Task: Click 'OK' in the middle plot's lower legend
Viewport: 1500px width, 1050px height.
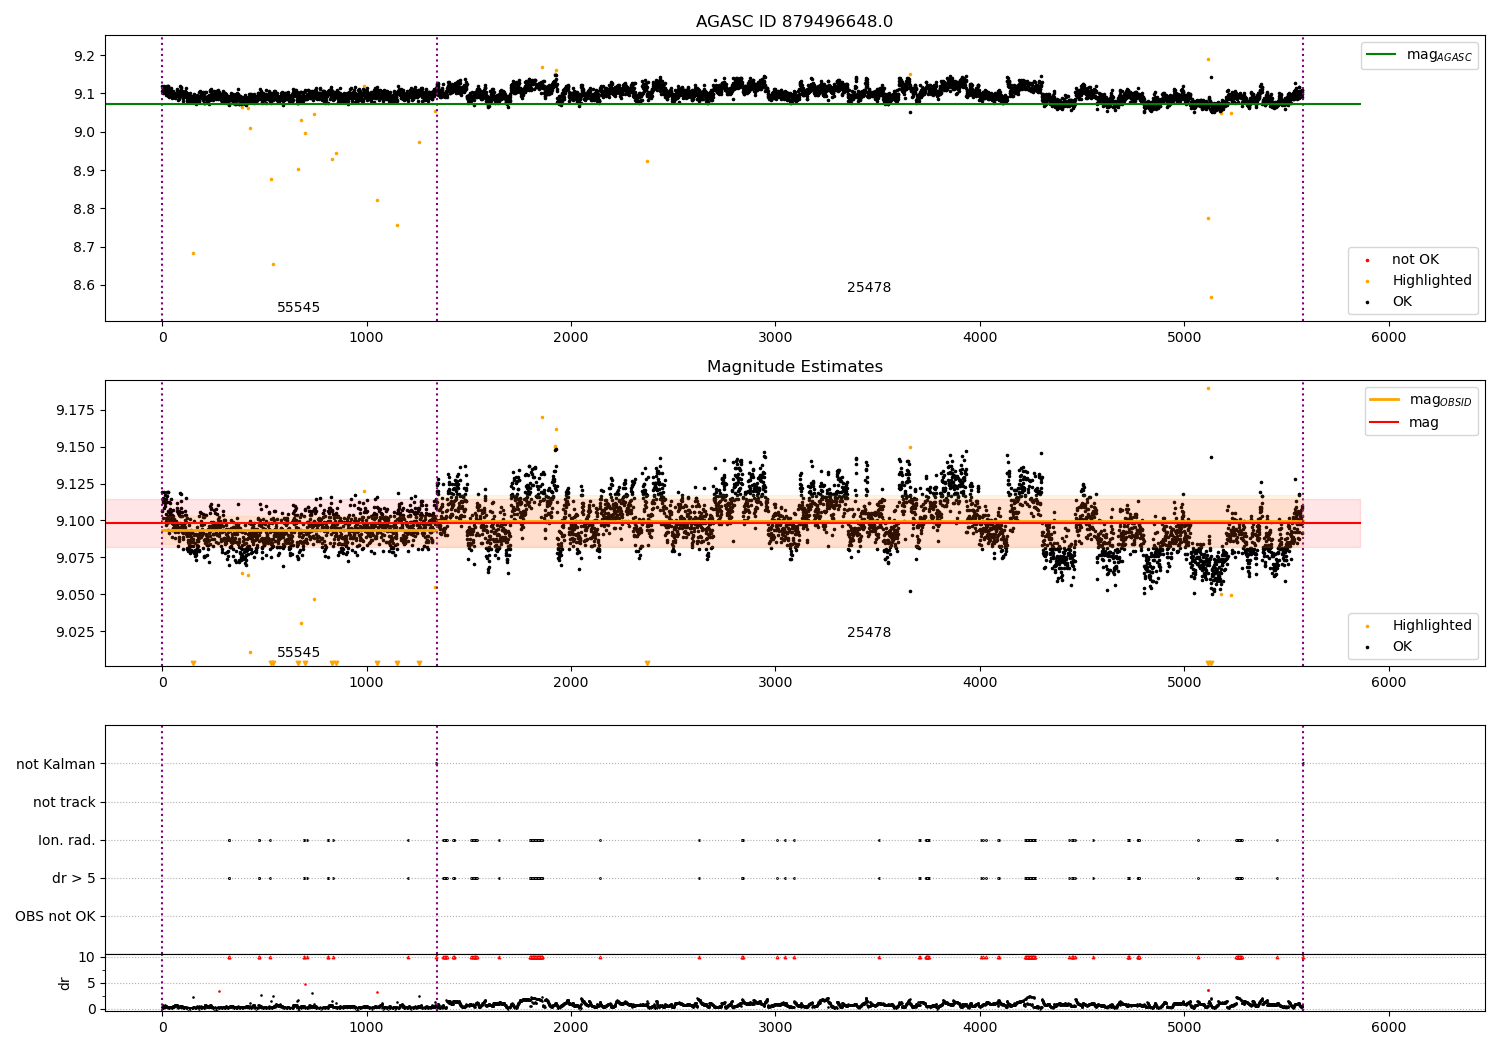Action: coord(1402,647)
